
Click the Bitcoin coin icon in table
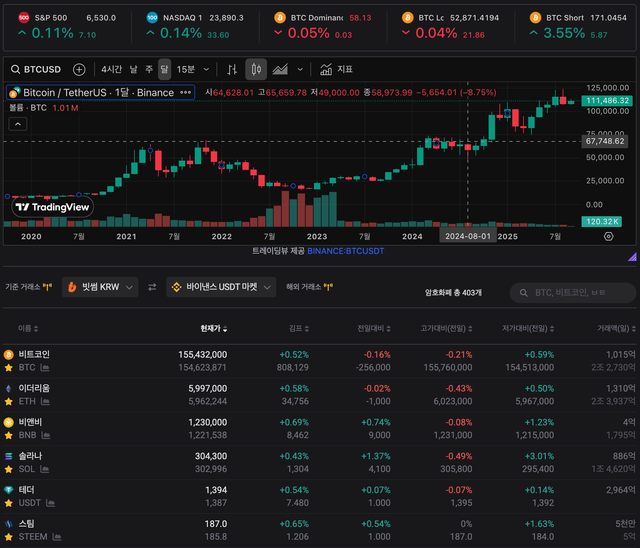[x=8, y=355]
